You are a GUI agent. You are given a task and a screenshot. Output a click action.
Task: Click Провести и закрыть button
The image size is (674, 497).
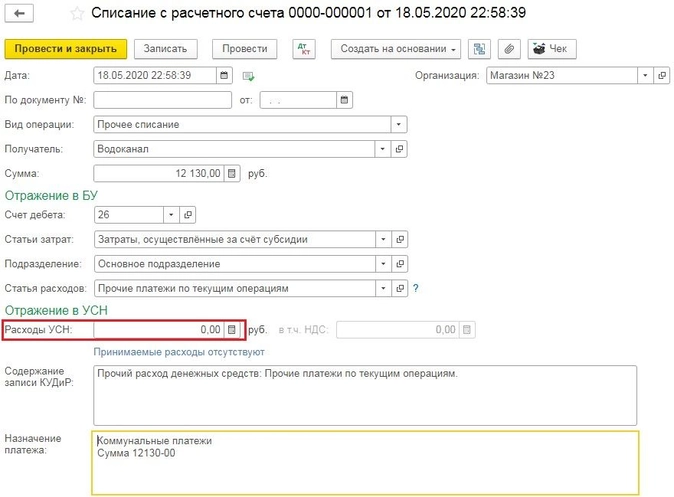click(x=66, y=49)
